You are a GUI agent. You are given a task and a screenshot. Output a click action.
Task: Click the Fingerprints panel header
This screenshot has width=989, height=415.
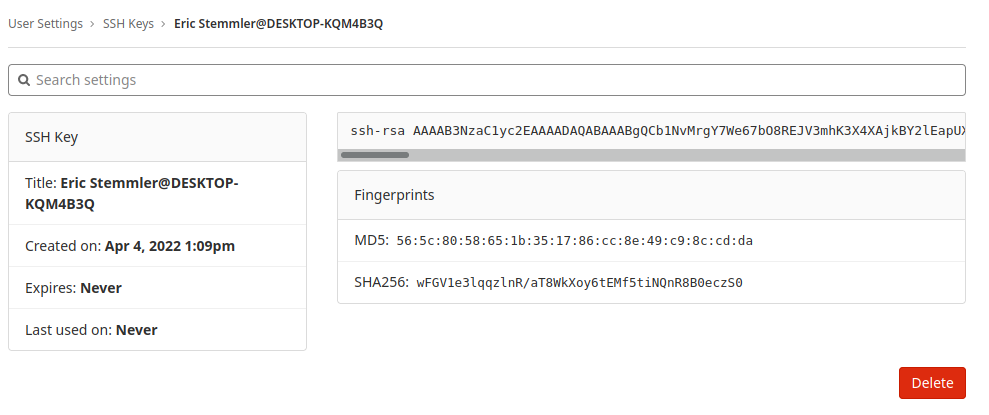click(652, 196)
